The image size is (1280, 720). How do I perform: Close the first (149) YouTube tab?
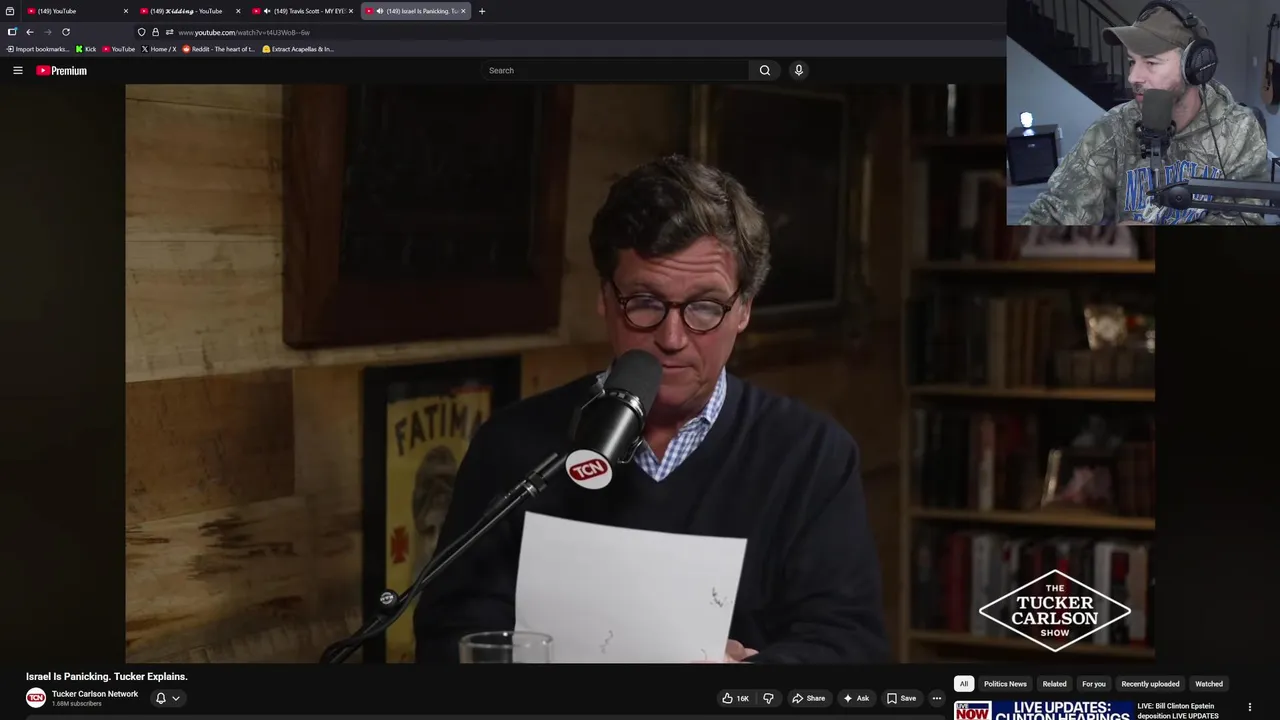pos(126,11)
